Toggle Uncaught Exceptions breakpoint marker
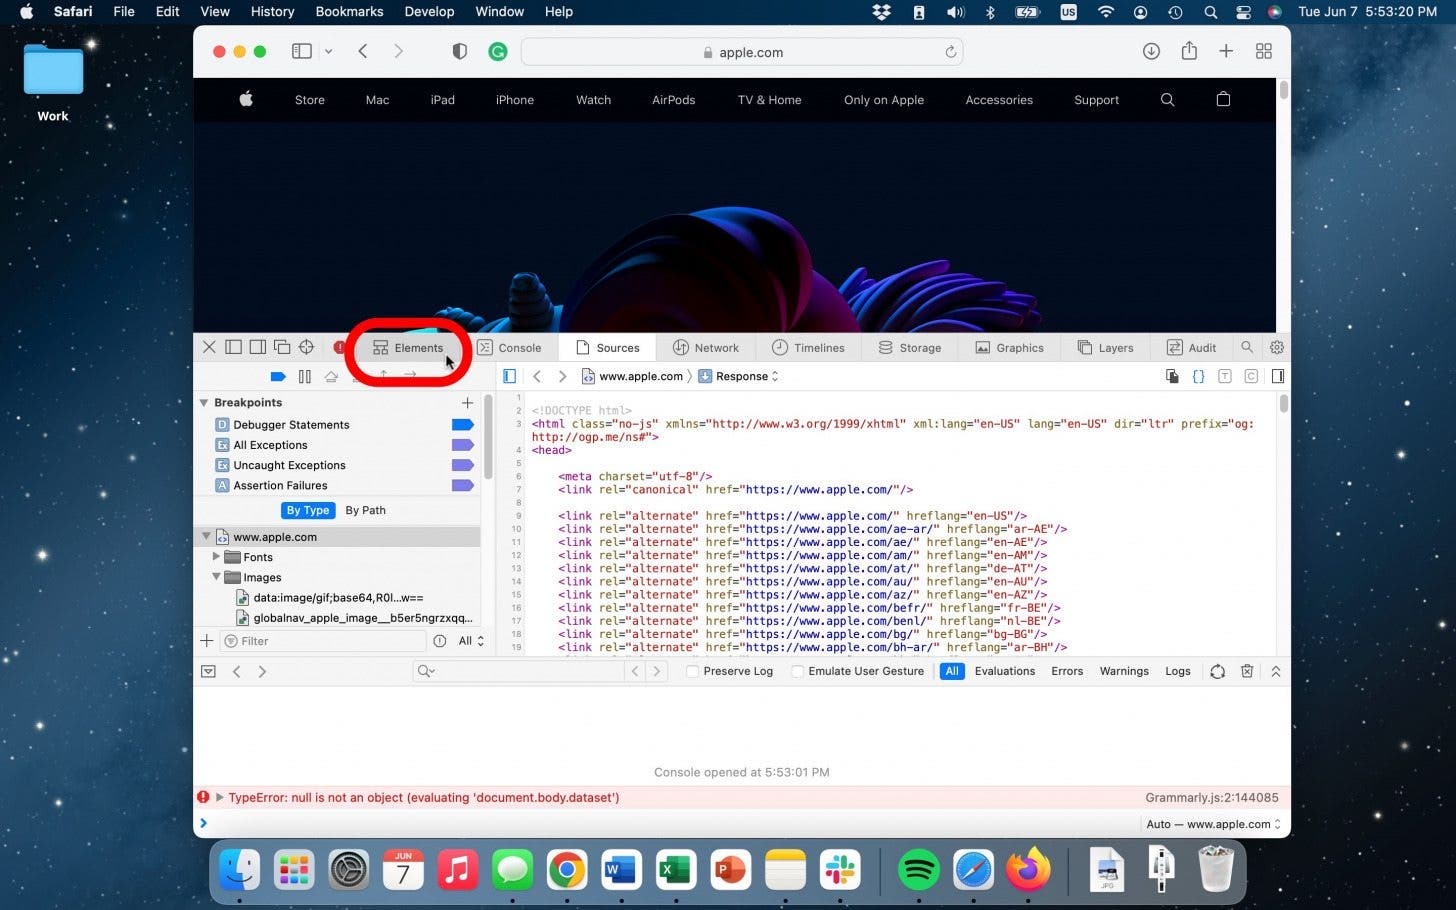Image resolution: width=1456 pixels, height=910 pixels. coord(462,465)
